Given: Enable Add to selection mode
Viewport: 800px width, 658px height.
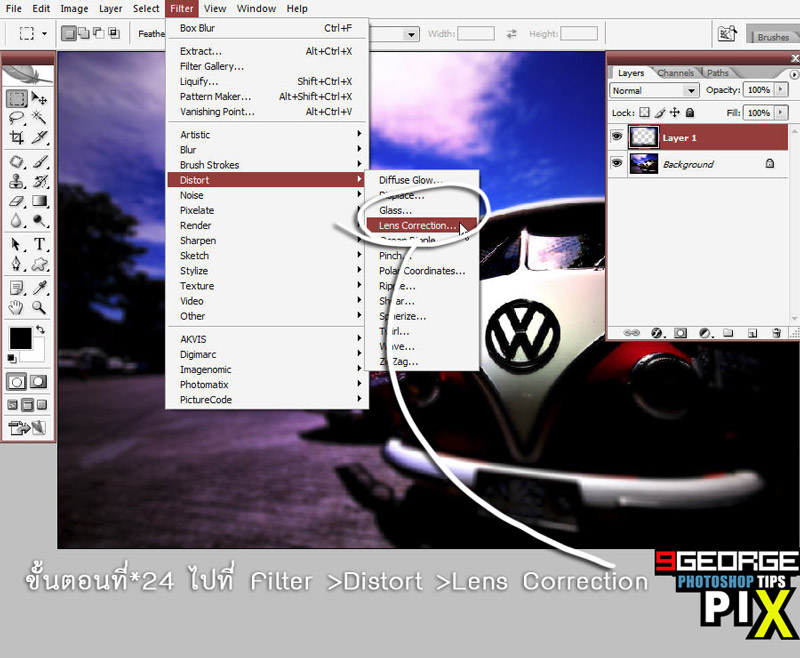Looking at the screenshot, I should pos(83,34).
